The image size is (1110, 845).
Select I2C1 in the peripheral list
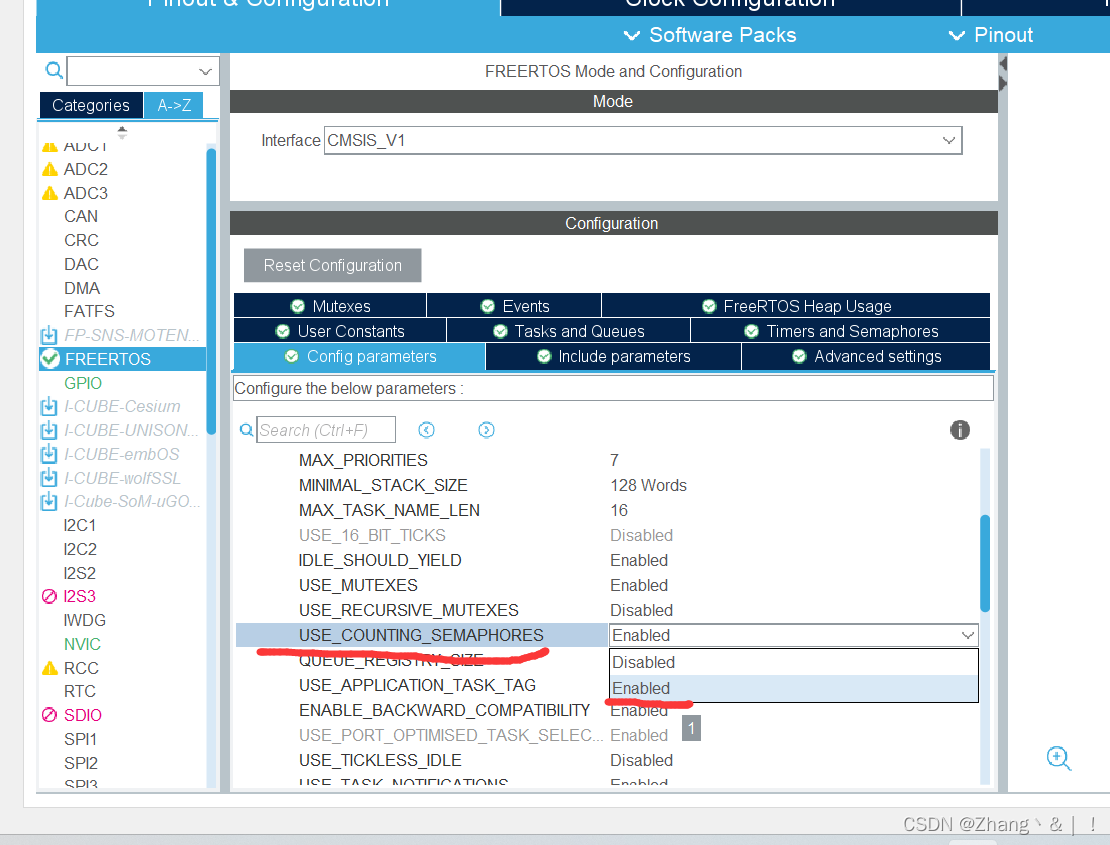[79, 525]
